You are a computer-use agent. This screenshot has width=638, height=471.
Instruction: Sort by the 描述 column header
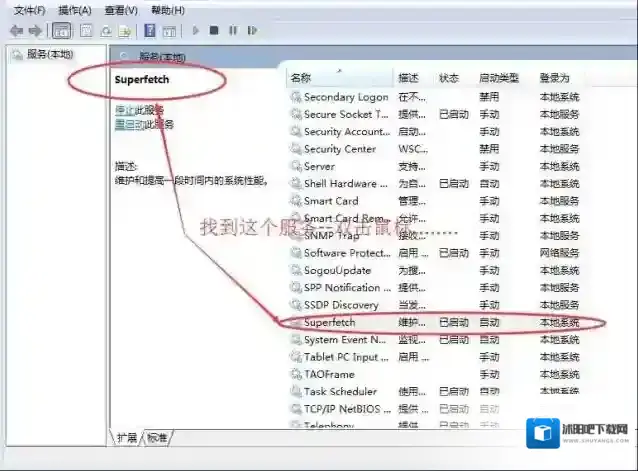pyautogui.click(x=408, y=78)
